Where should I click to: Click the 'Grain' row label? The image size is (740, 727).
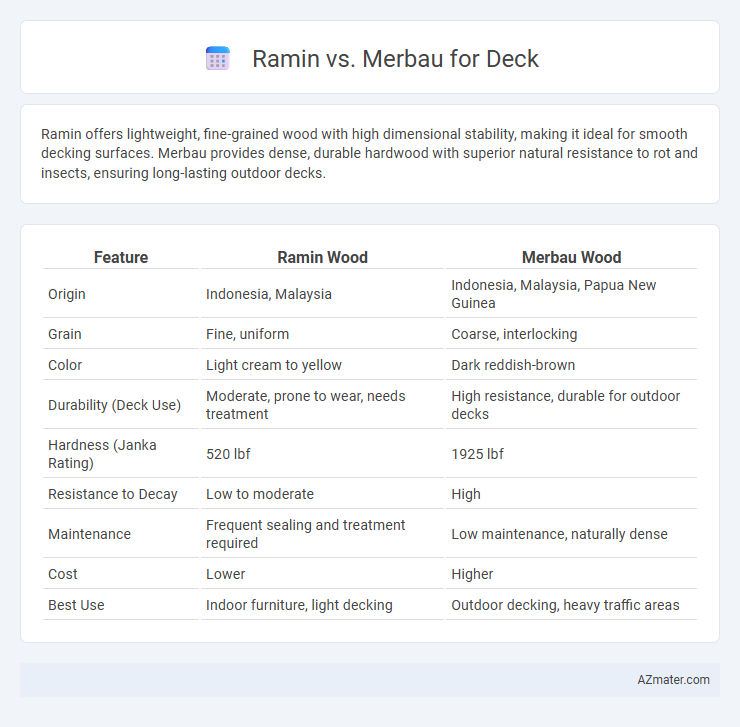[x=65, y=334]
